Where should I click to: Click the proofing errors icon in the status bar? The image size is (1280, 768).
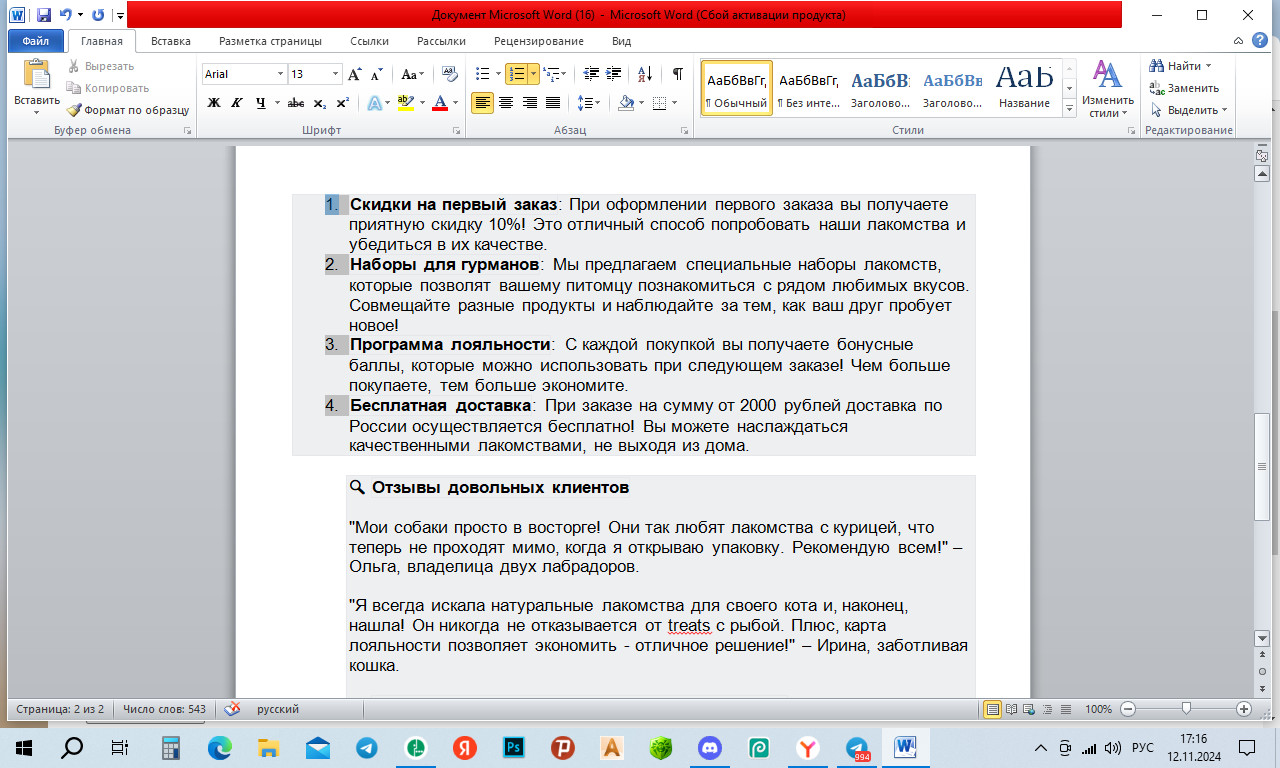232,709
